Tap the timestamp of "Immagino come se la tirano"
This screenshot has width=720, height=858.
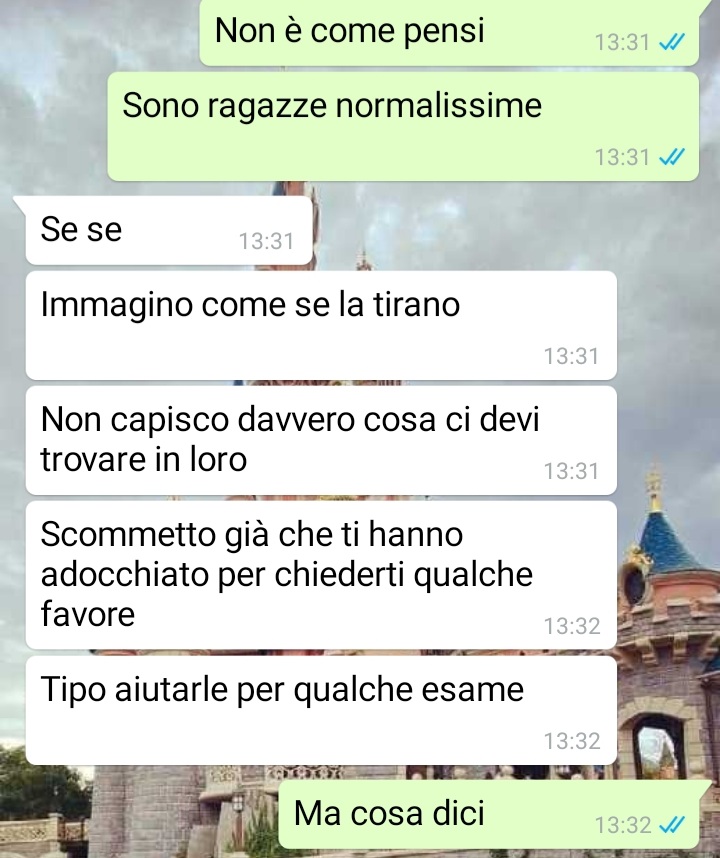click(571, 356)
